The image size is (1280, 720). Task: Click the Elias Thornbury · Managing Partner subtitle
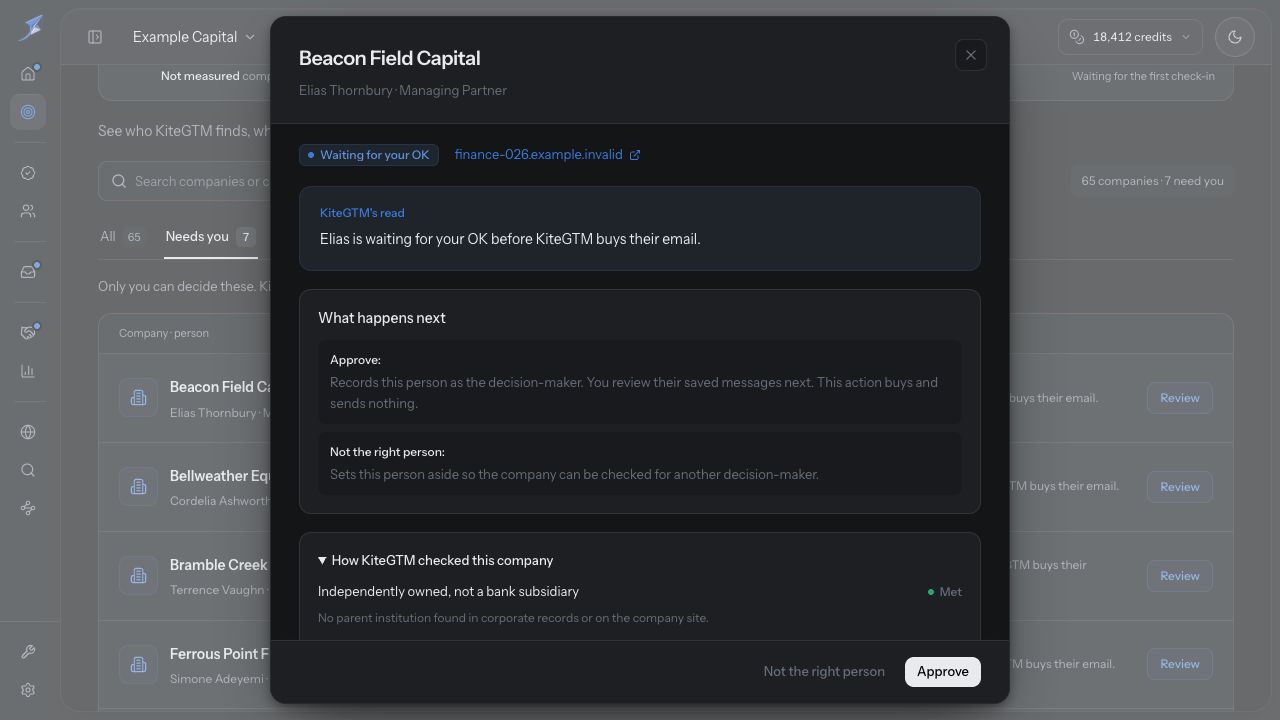click(403, 90)
